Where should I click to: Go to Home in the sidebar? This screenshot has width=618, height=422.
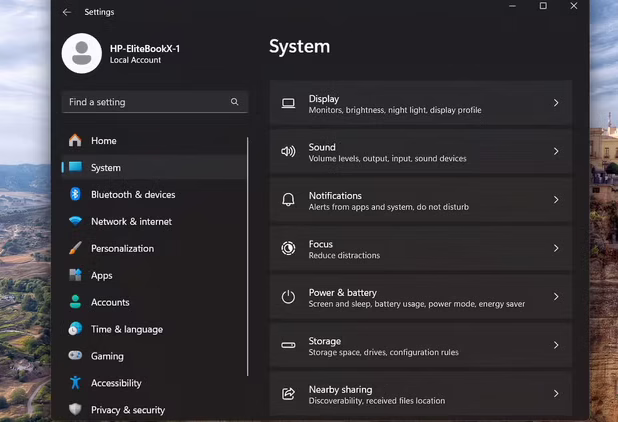point(104,141)
